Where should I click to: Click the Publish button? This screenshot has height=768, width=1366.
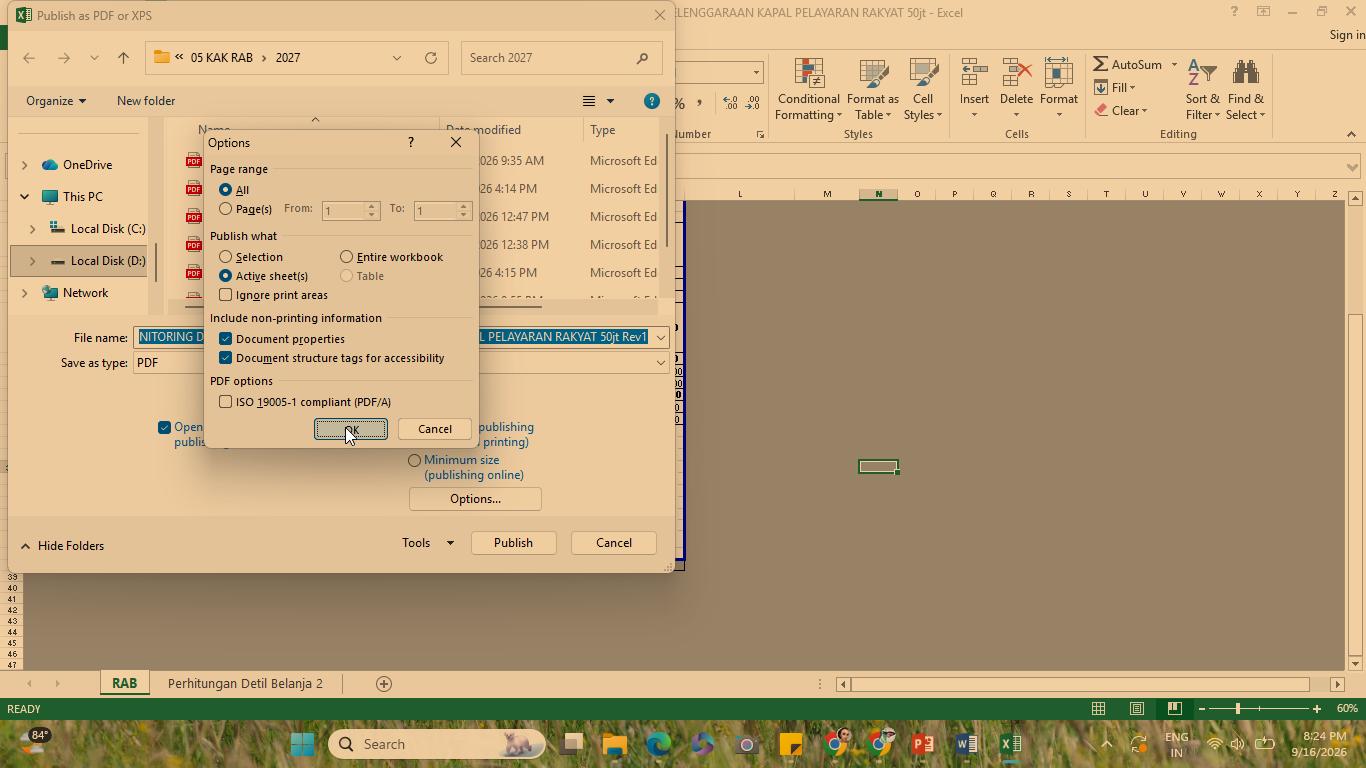point(513,543)
